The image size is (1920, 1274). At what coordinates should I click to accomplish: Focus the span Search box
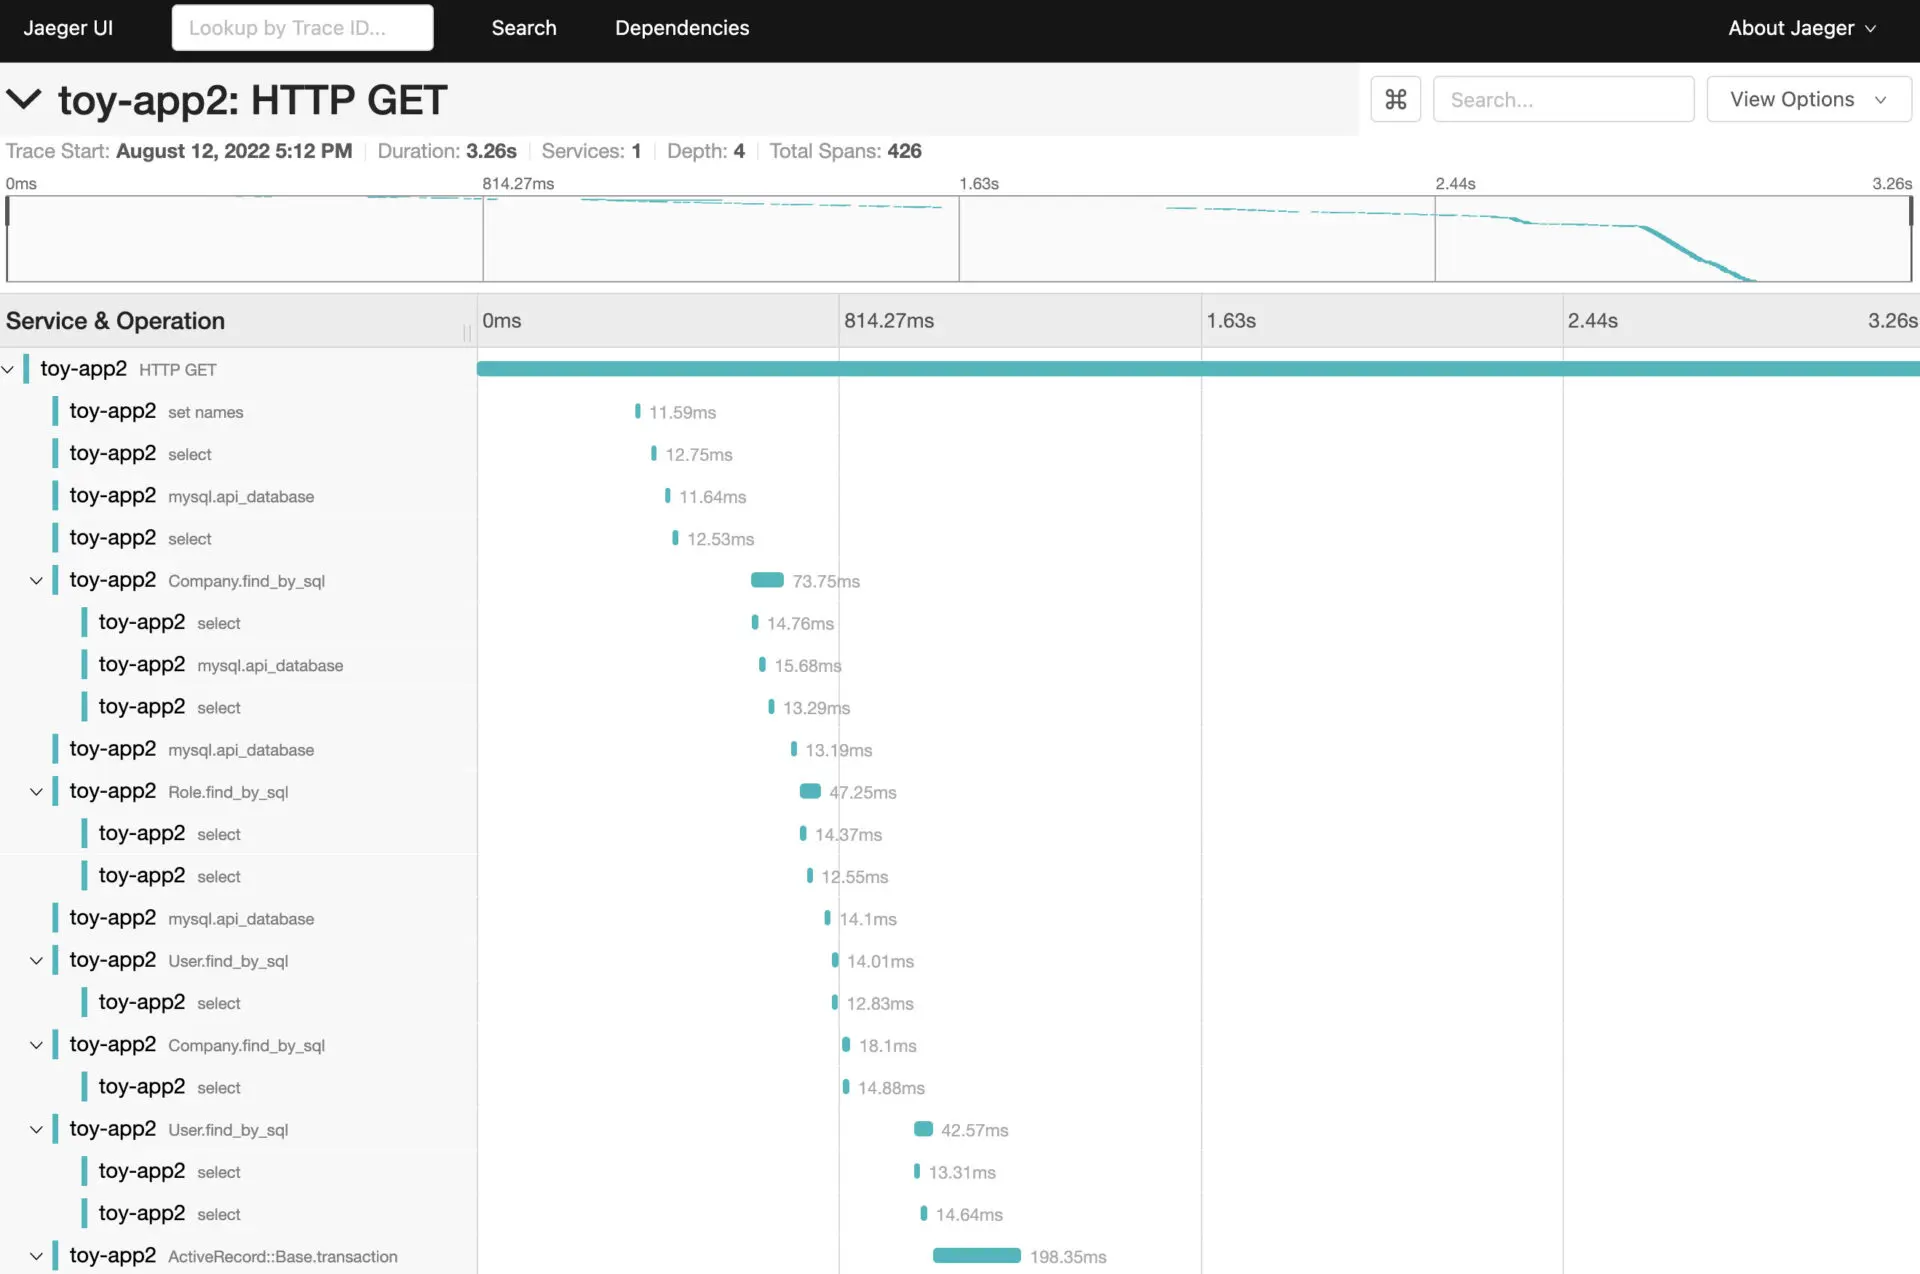pyautogui.click(x=1563, y=99)
